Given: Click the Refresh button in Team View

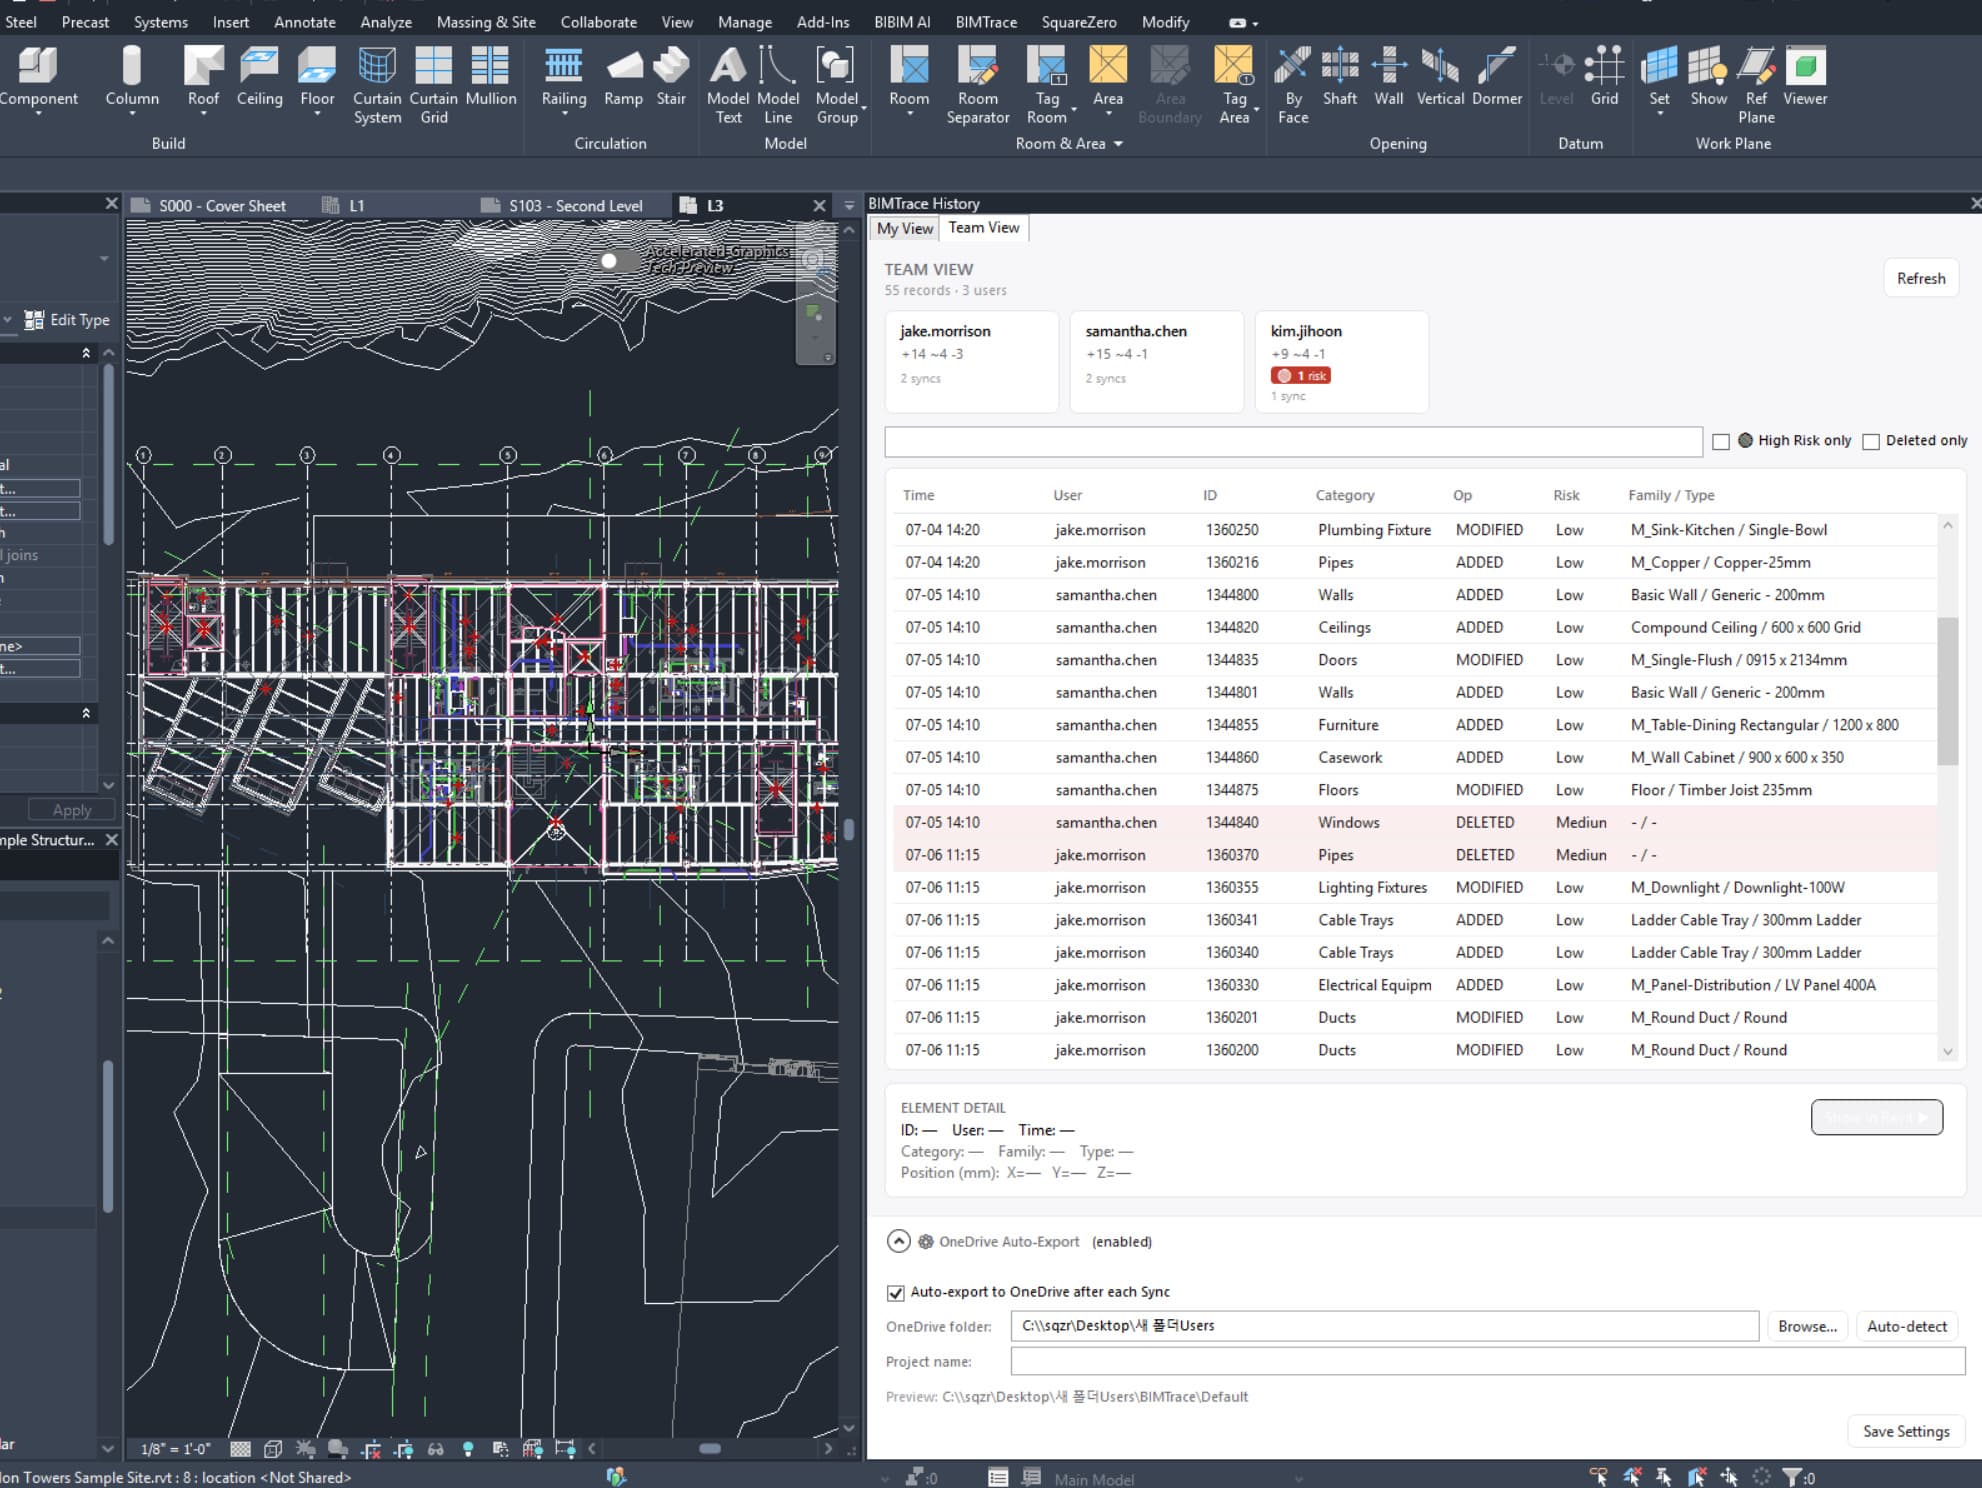Looking at the screenshot, I should 1921,278.
